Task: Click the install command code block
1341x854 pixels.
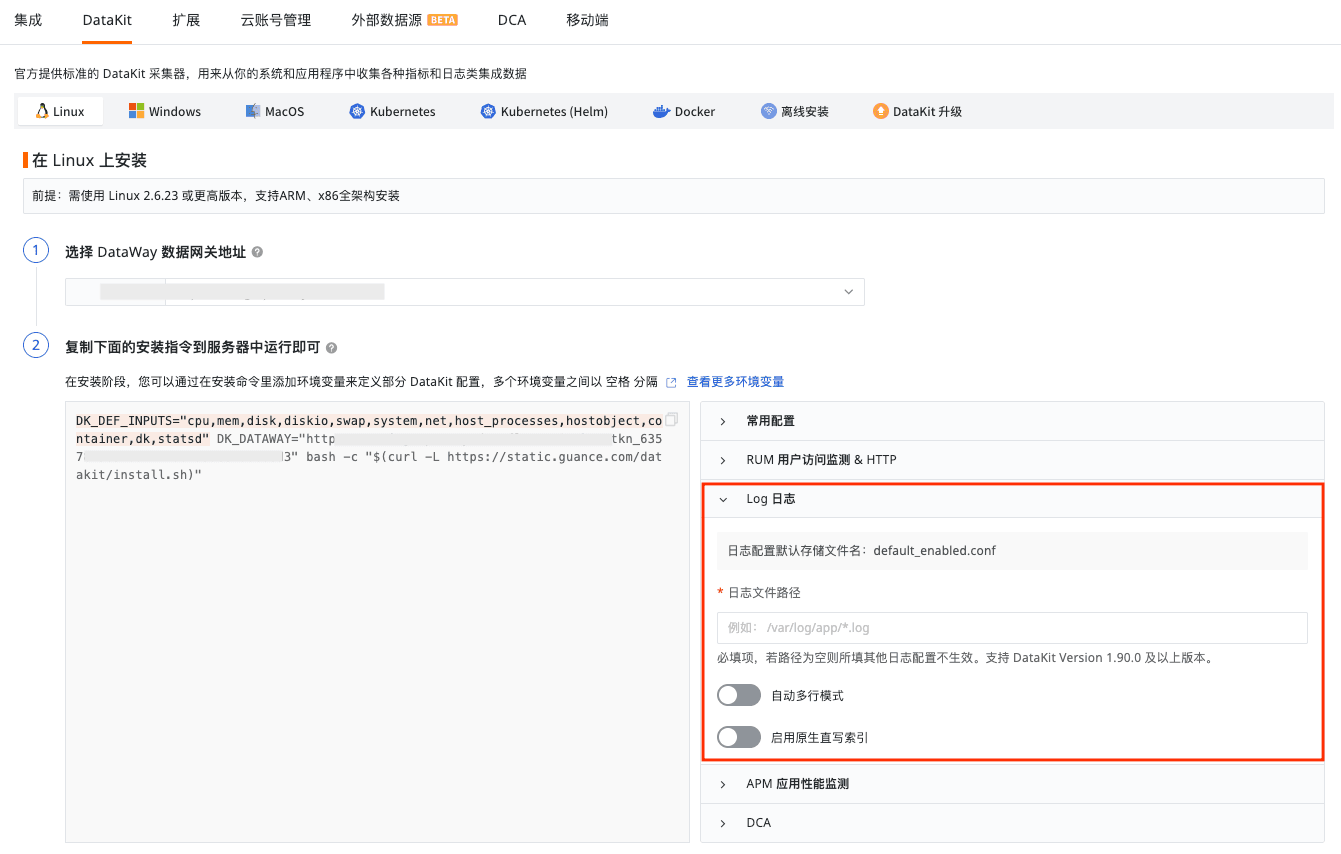Action: click(x=377, y=622)
